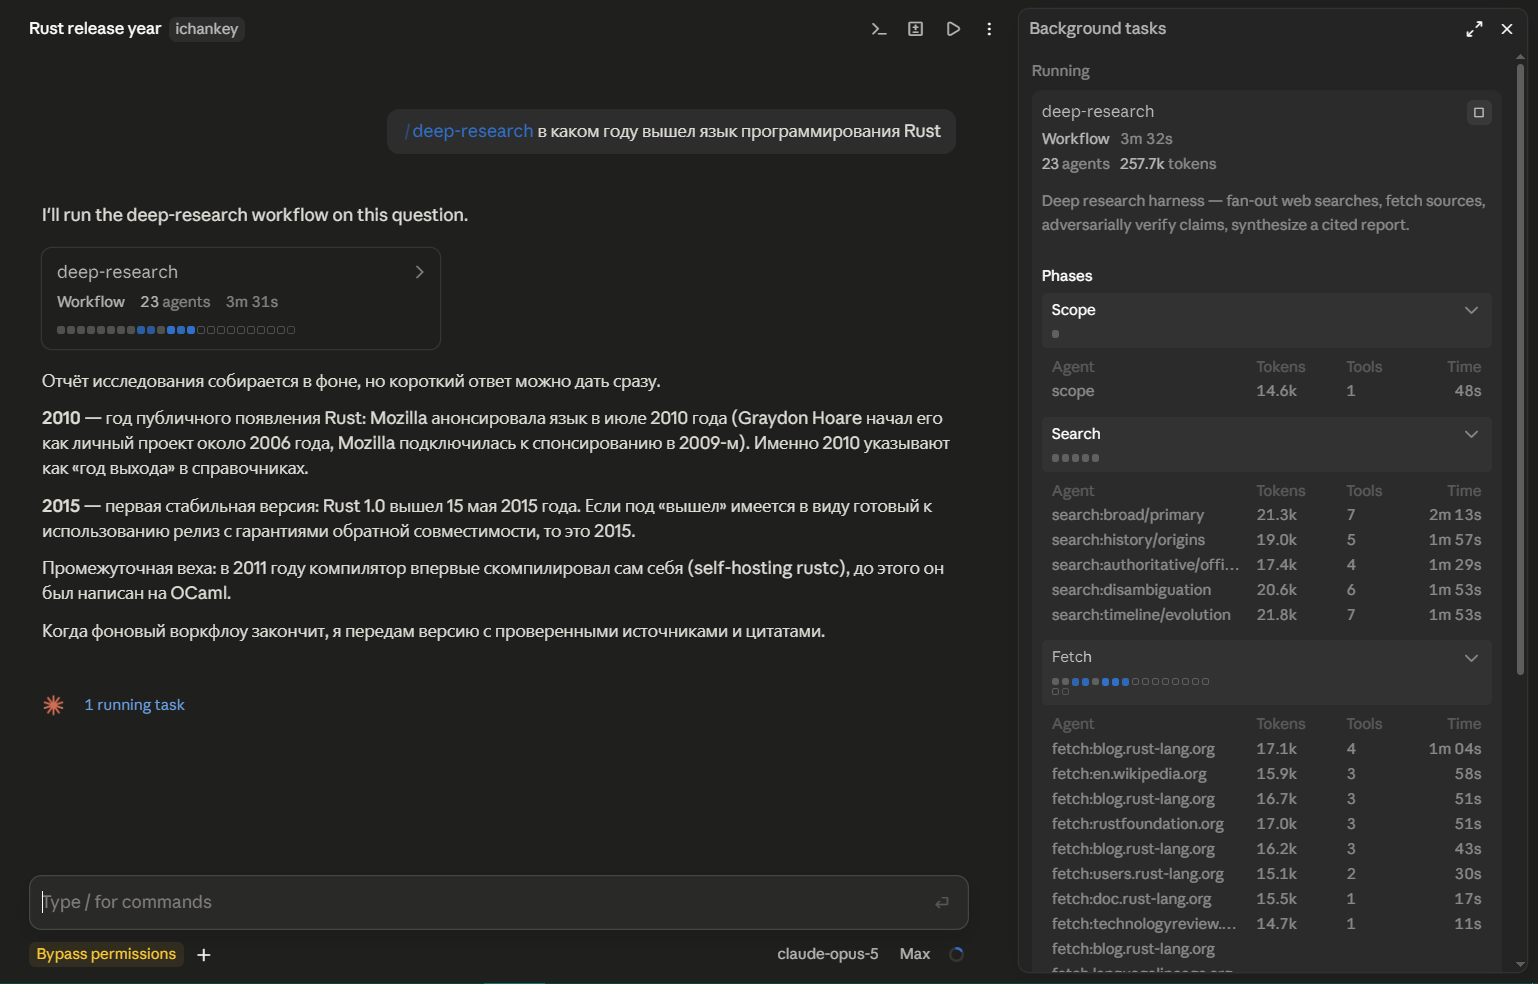Select the fetch:en.wikipedia.org agent row

point(1266,774)
